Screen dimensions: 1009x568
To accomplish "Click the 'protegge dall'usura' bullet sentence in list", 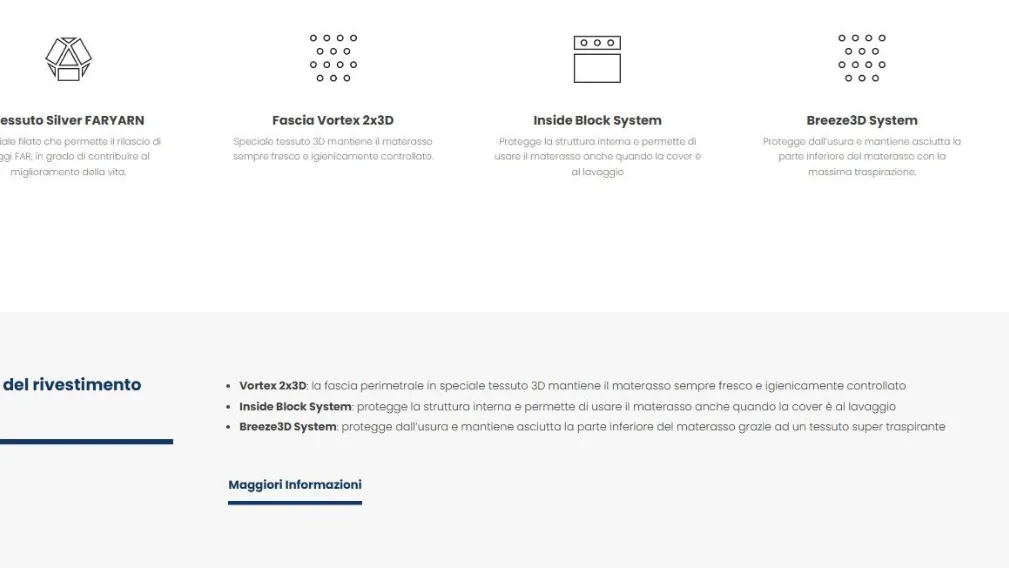I will 643,427.
